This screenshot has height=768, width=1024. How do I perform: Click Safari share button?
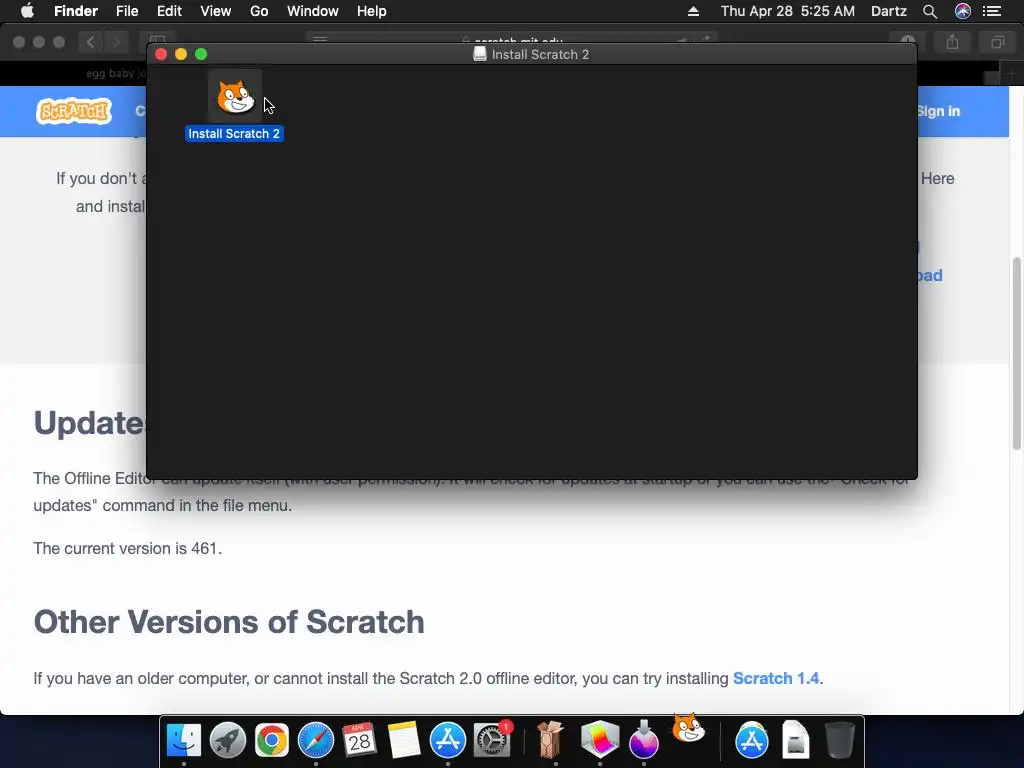click(x=953, y=42)
